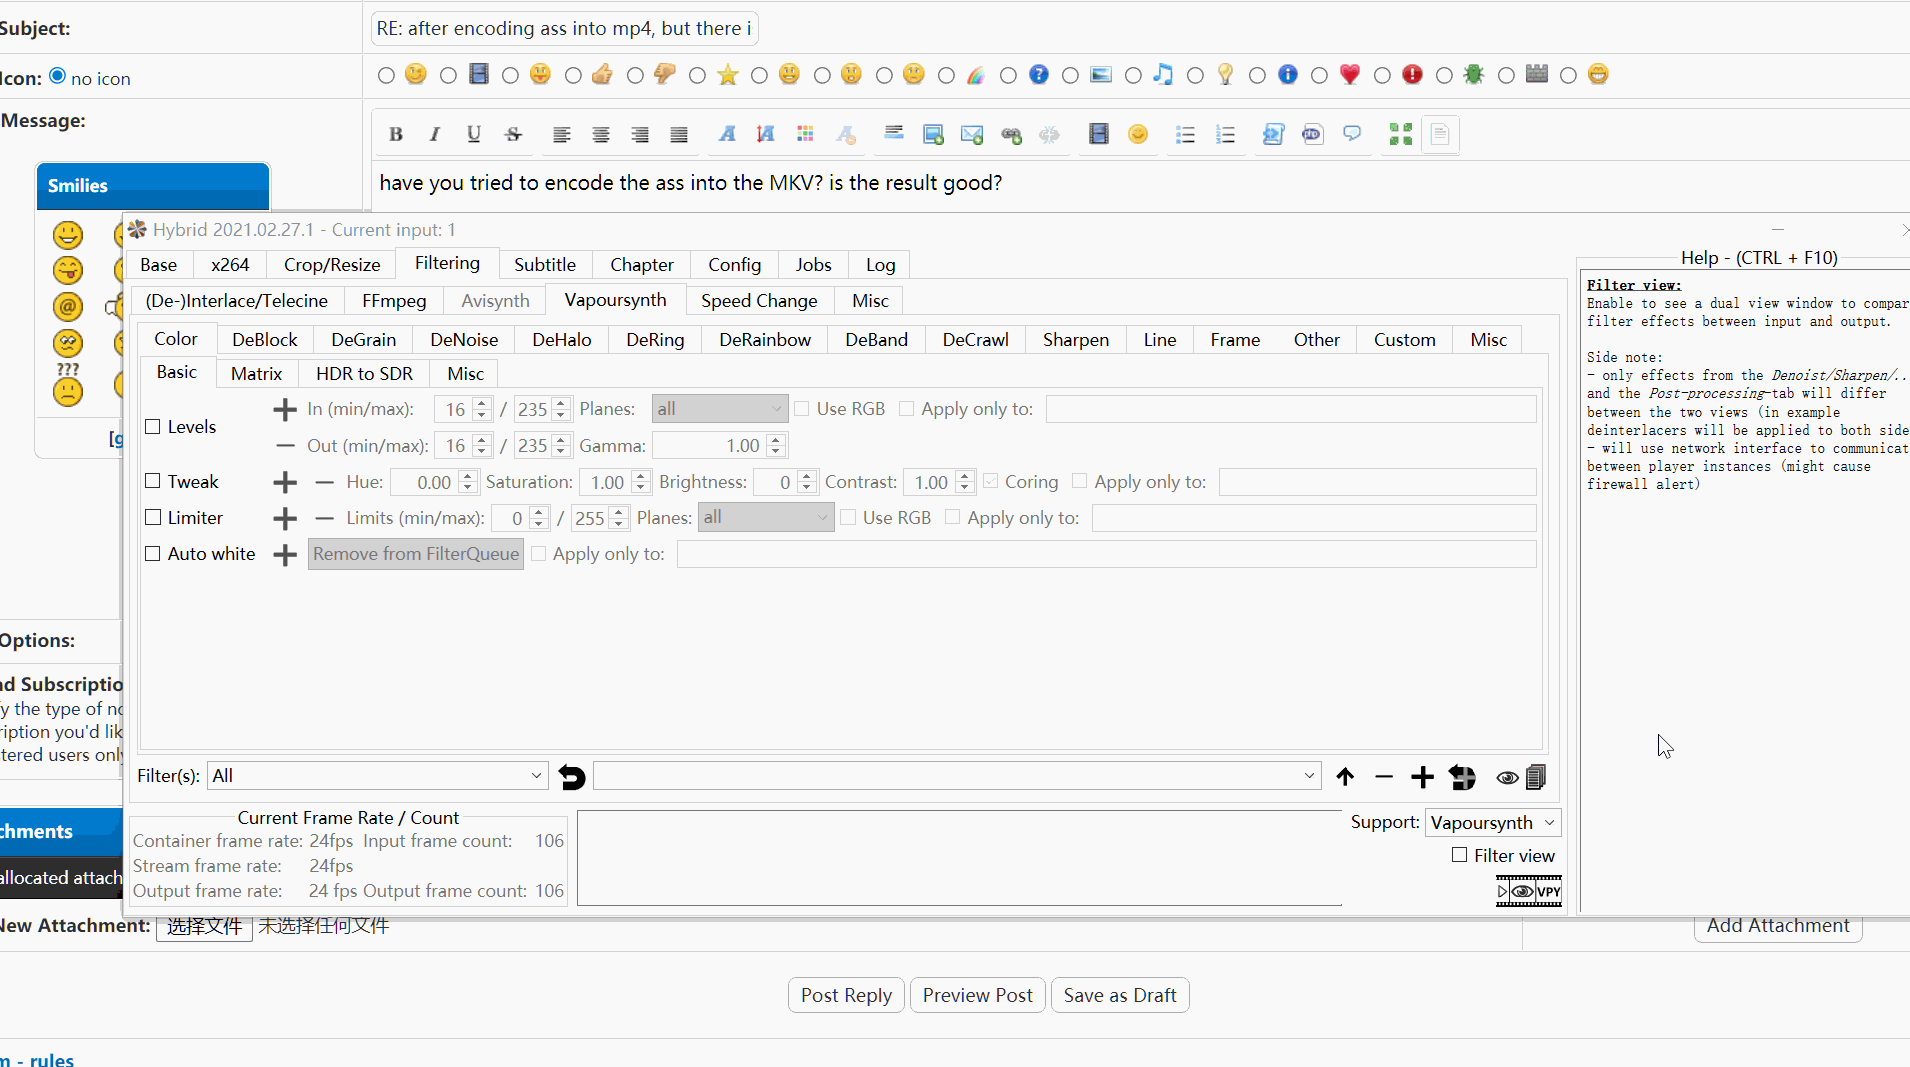The height and width of the screenshot is (1067, 1910).
Task: Open the Levels Planes dropdown
Action: [720, 409]
